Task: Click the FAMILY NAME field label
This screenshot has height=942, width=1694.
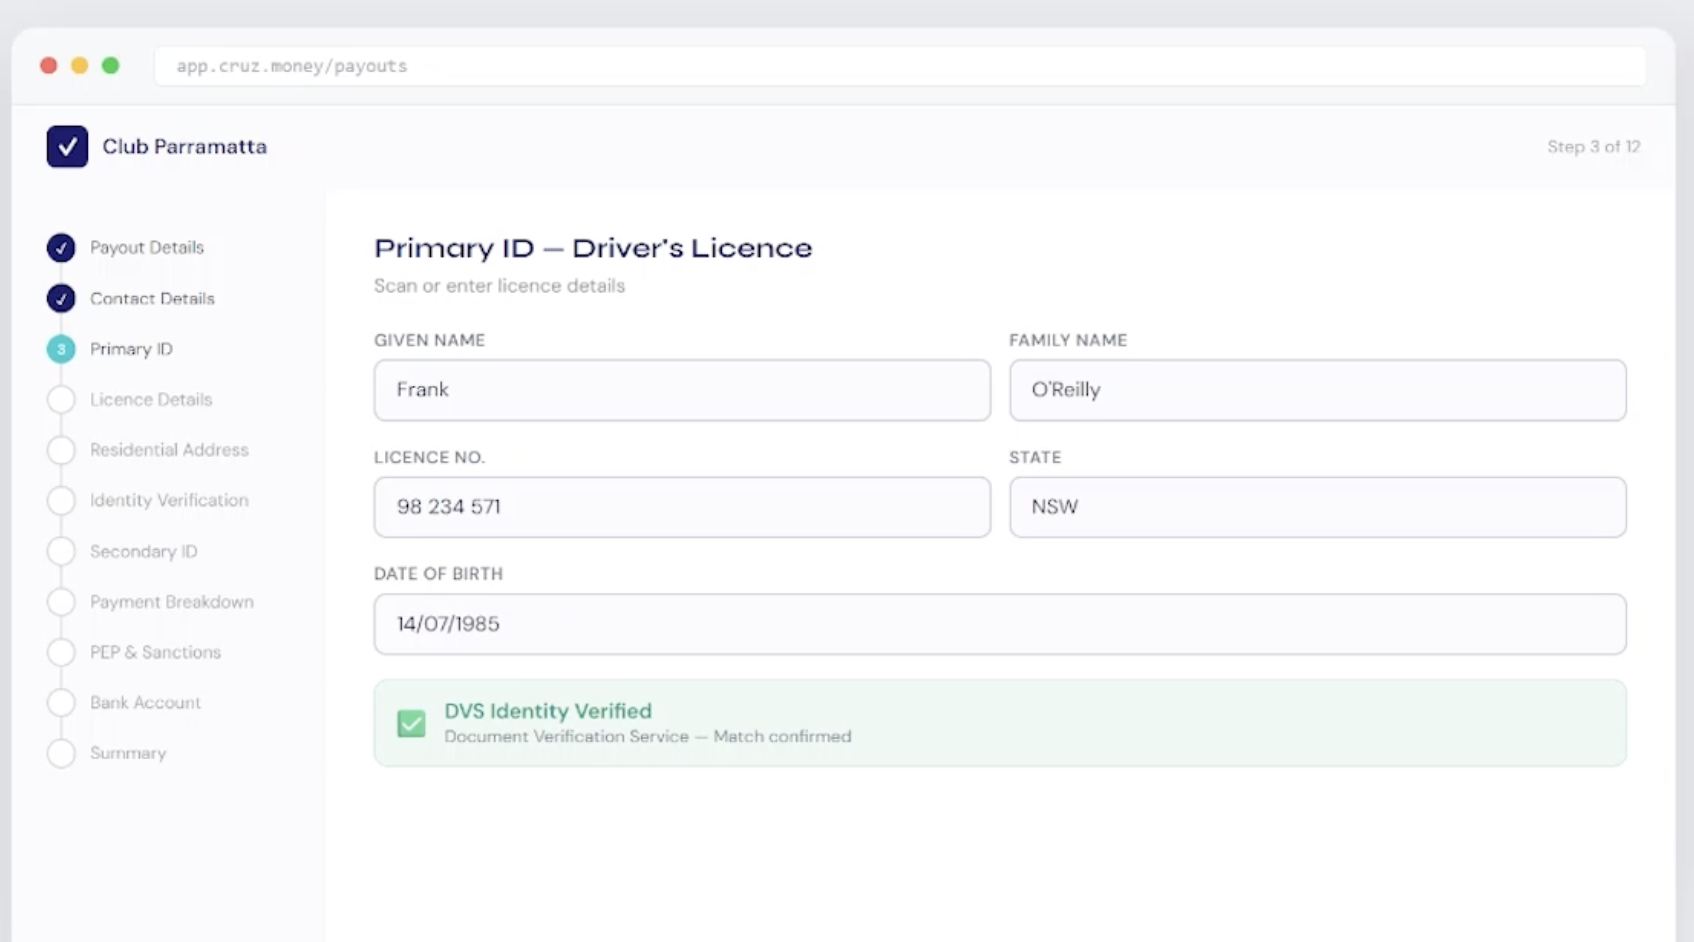Action: click(1068, 340)
